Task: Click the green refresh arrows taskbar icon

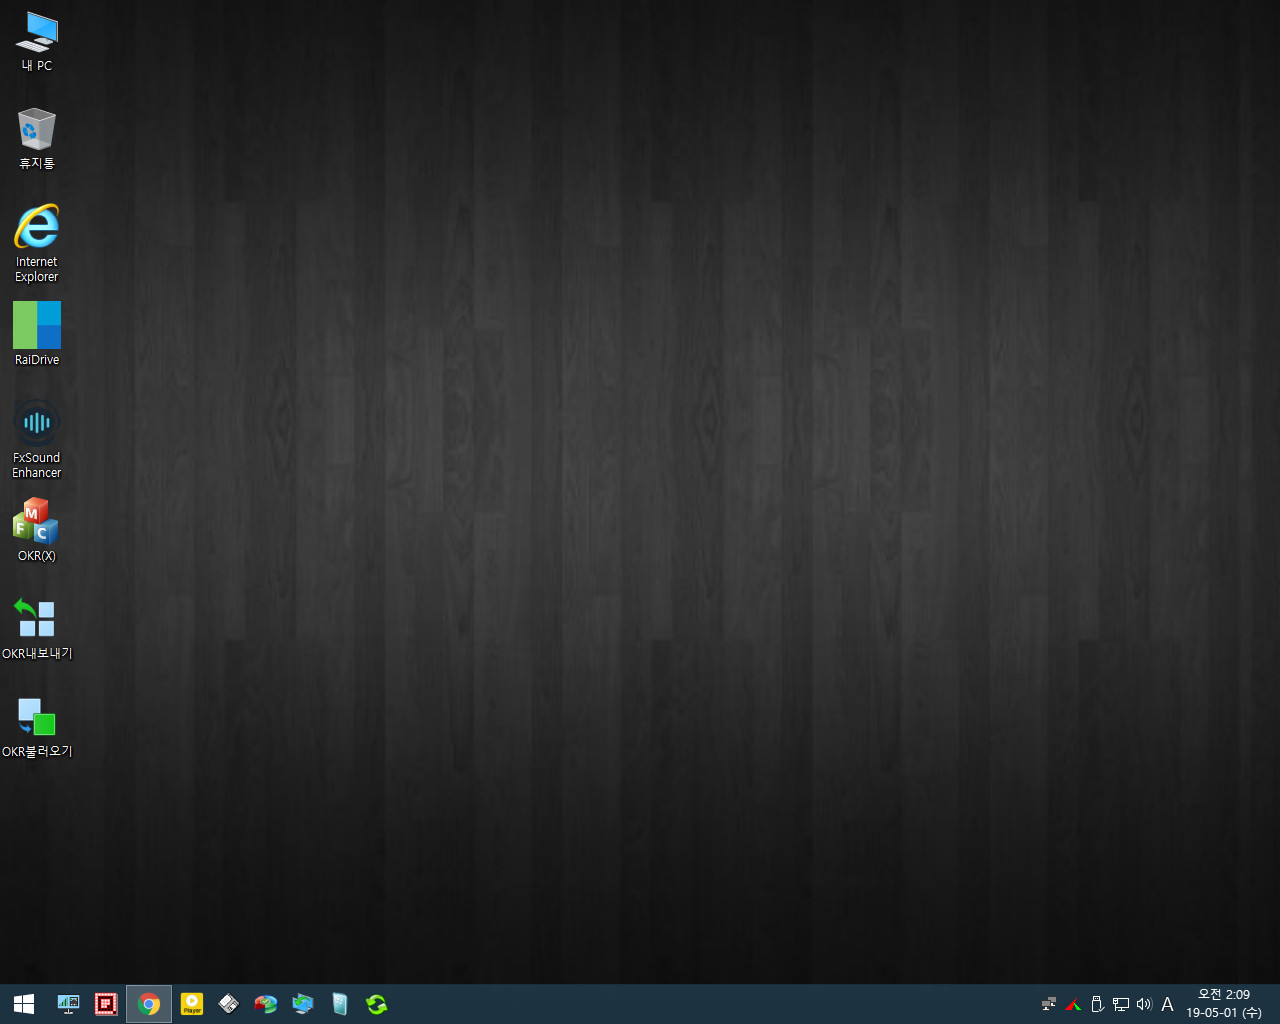Action: pos(377,1004)
